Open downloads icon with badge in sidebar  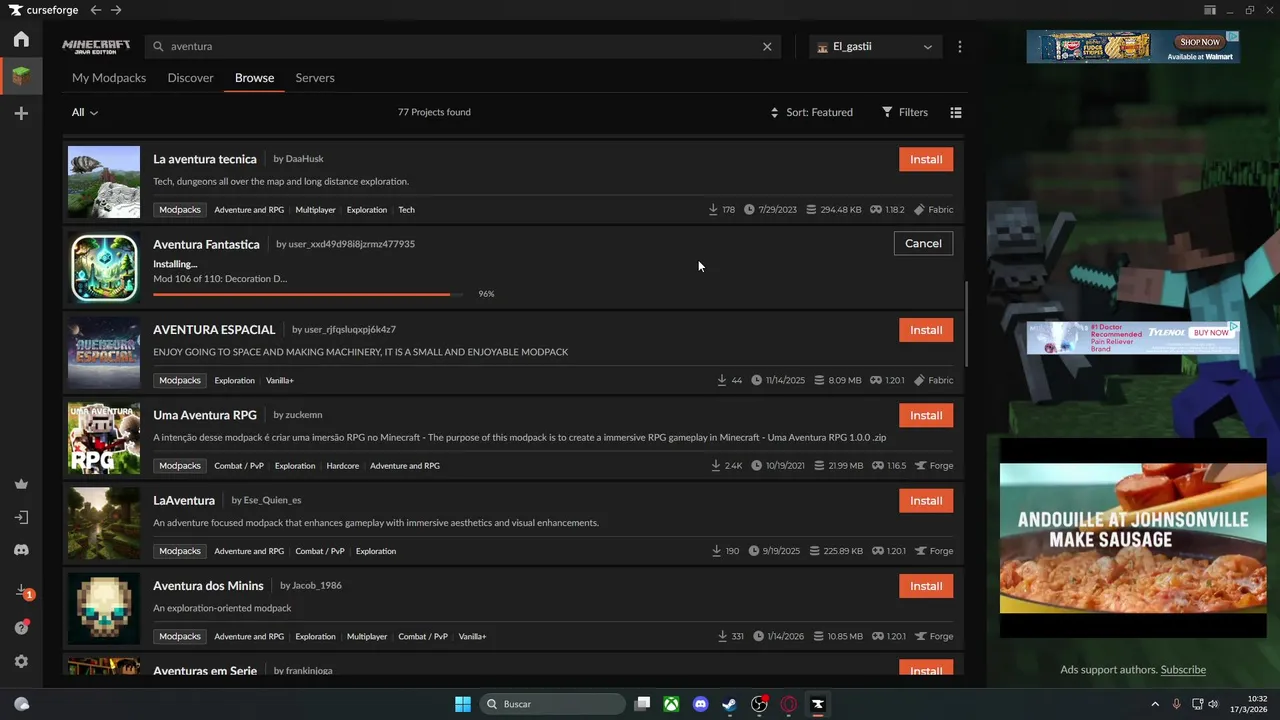(x=22, y=591)
